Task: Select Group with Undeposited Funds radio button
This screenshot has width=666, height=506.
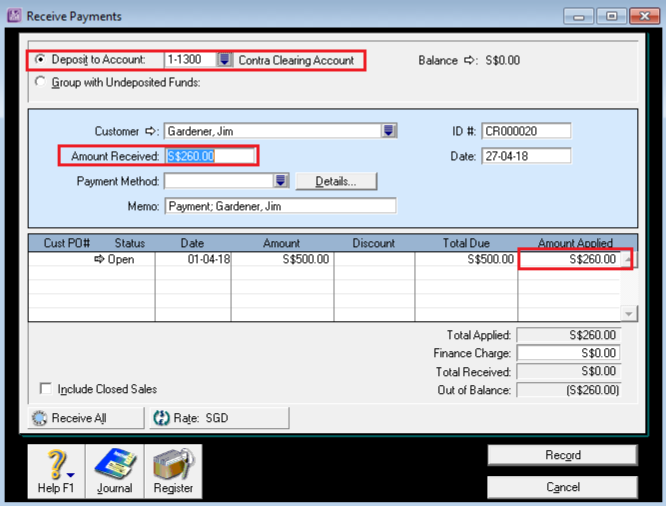Action: 40,82
